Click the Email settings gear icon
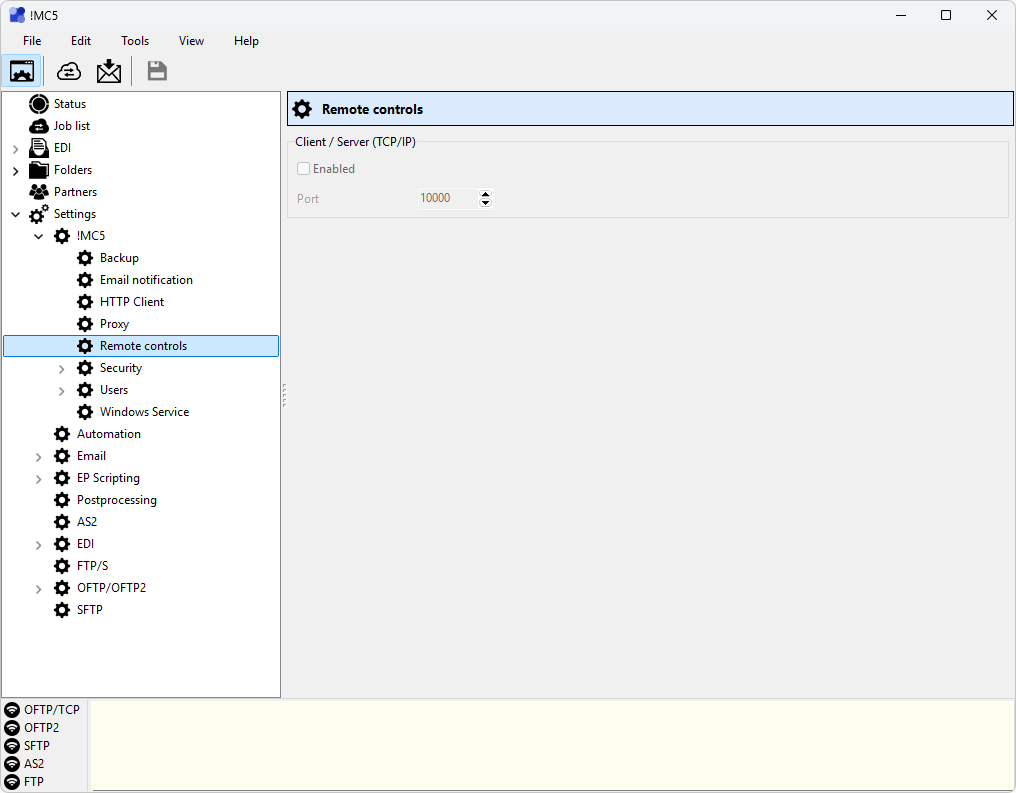The height and width of the screenshot is (793, 1016). 62,456
